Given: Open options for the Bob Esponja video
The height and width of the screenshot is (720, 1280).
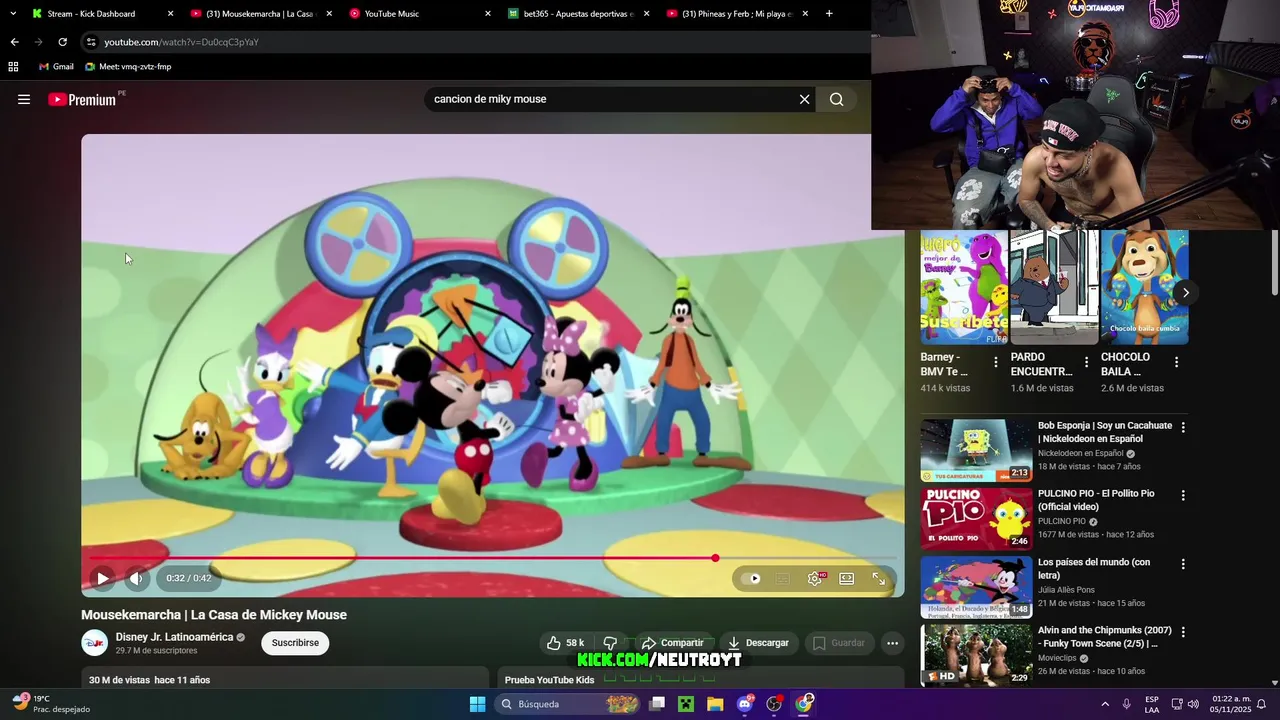Looking at the screenshot, I should [x=1183, y=427].
